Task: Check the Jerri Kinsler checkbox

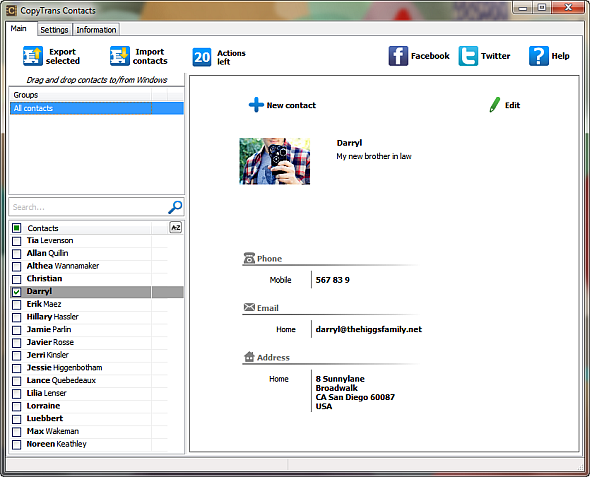Action: [17, 355]
